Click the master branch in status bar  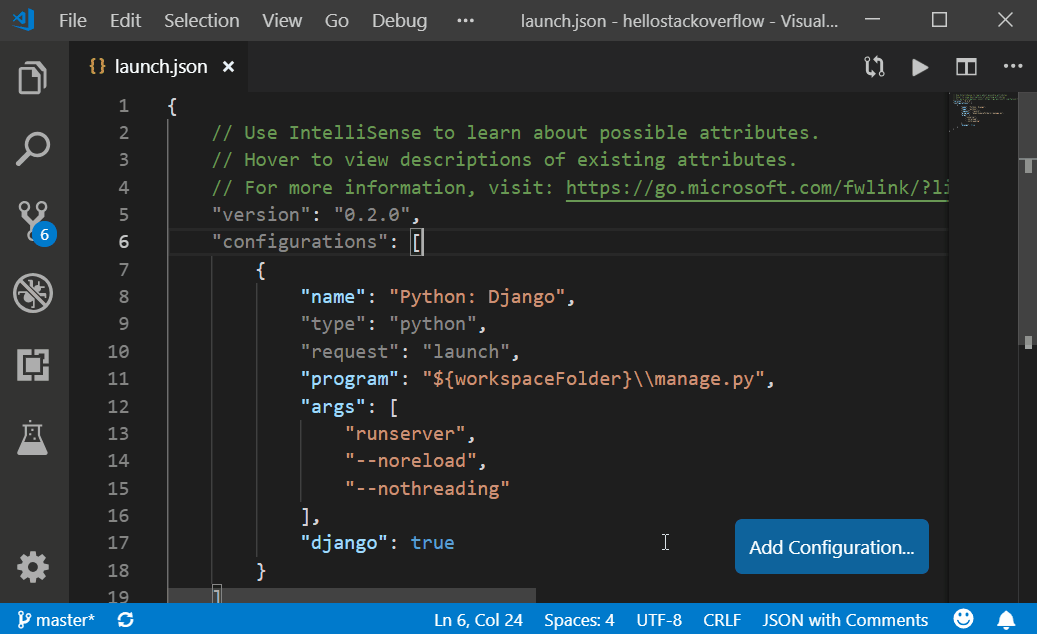point(57,620)
